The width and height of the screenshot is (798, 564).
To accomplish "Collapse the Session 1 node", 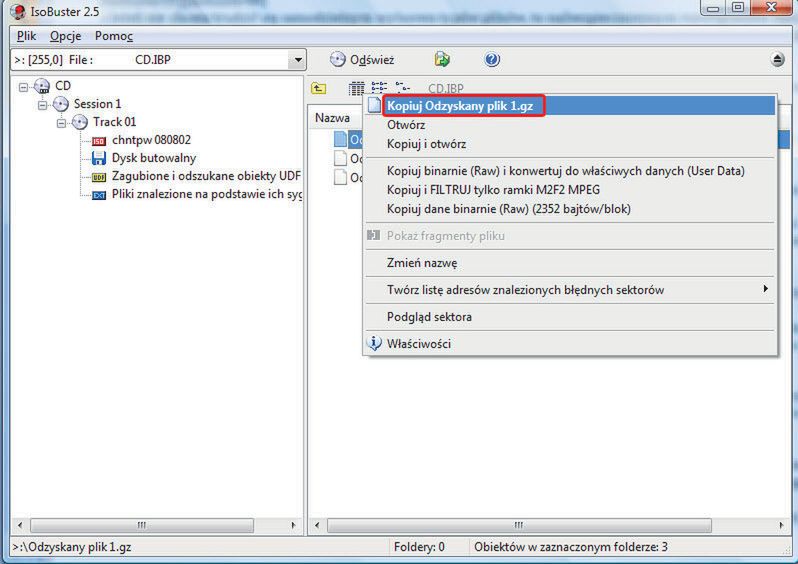I will 43,105.
